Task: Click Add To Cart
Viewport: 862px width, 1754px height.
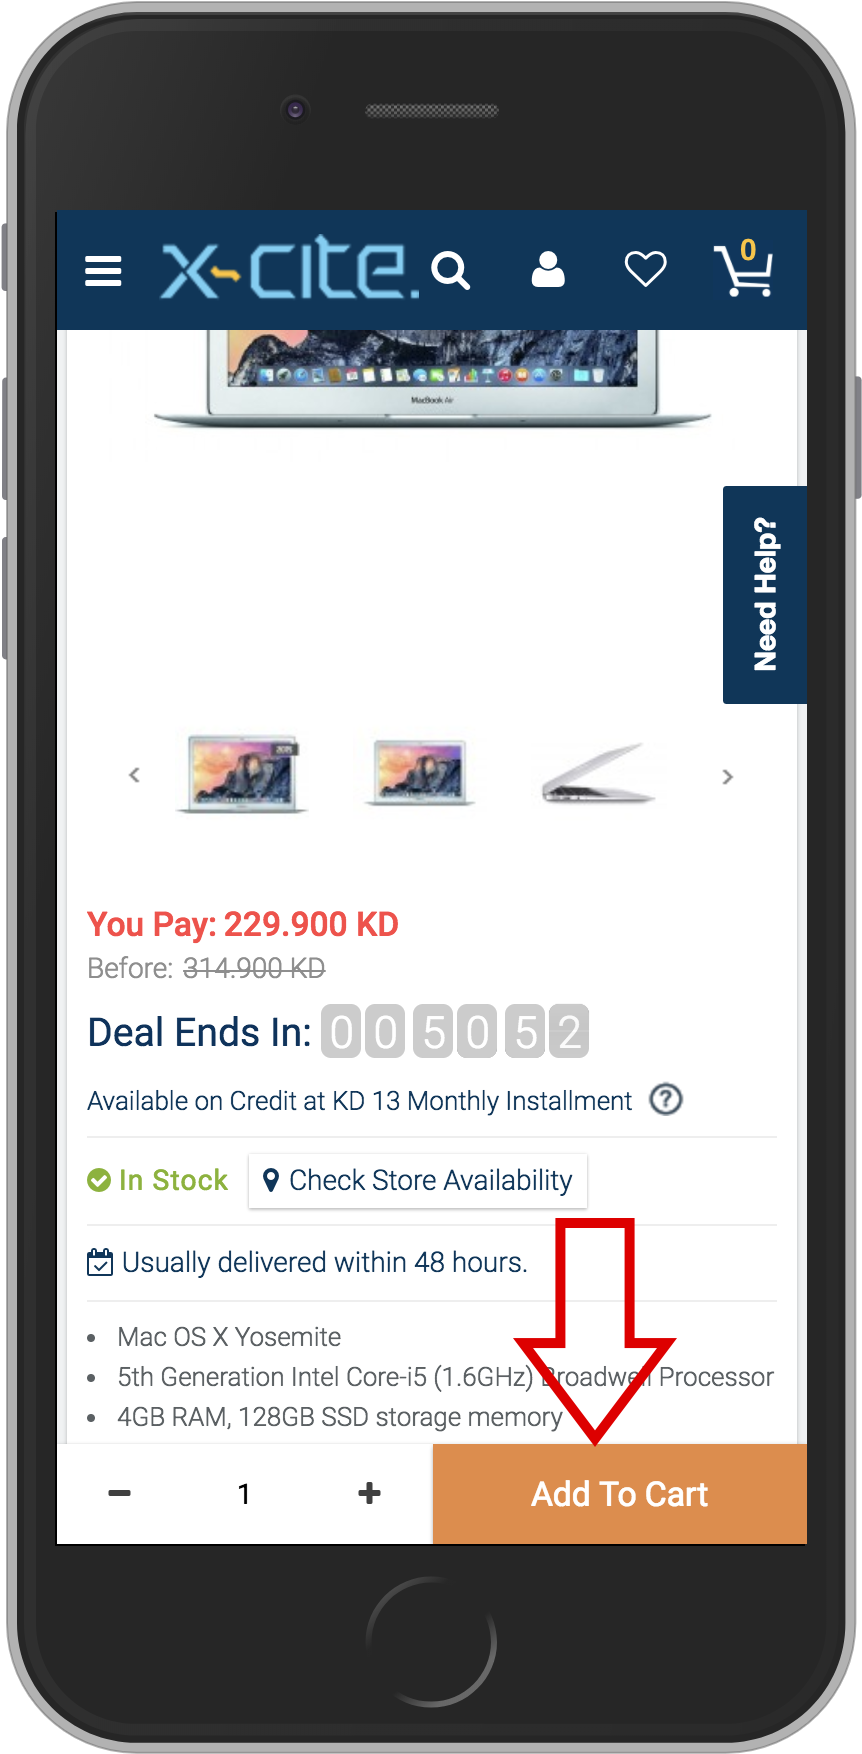Action: [x=620, y=1494]
